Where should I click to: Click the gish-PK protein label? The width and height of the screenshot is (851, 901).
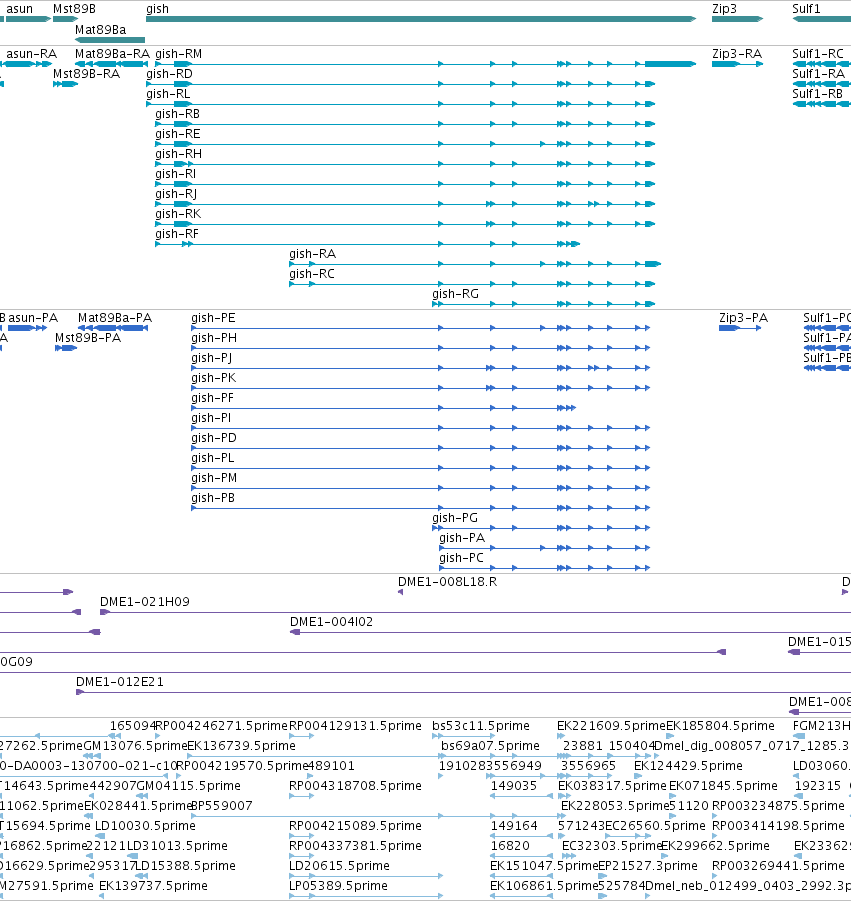pos(214,378)
